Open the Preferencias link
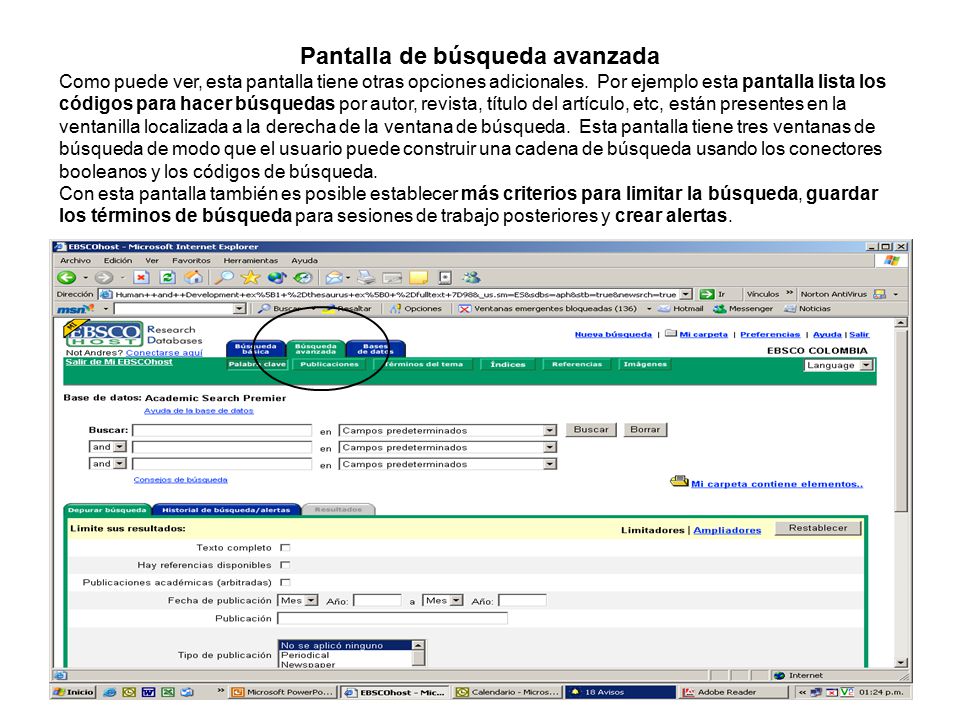Screen dimensions: 960x720 [x=770, y=334]
